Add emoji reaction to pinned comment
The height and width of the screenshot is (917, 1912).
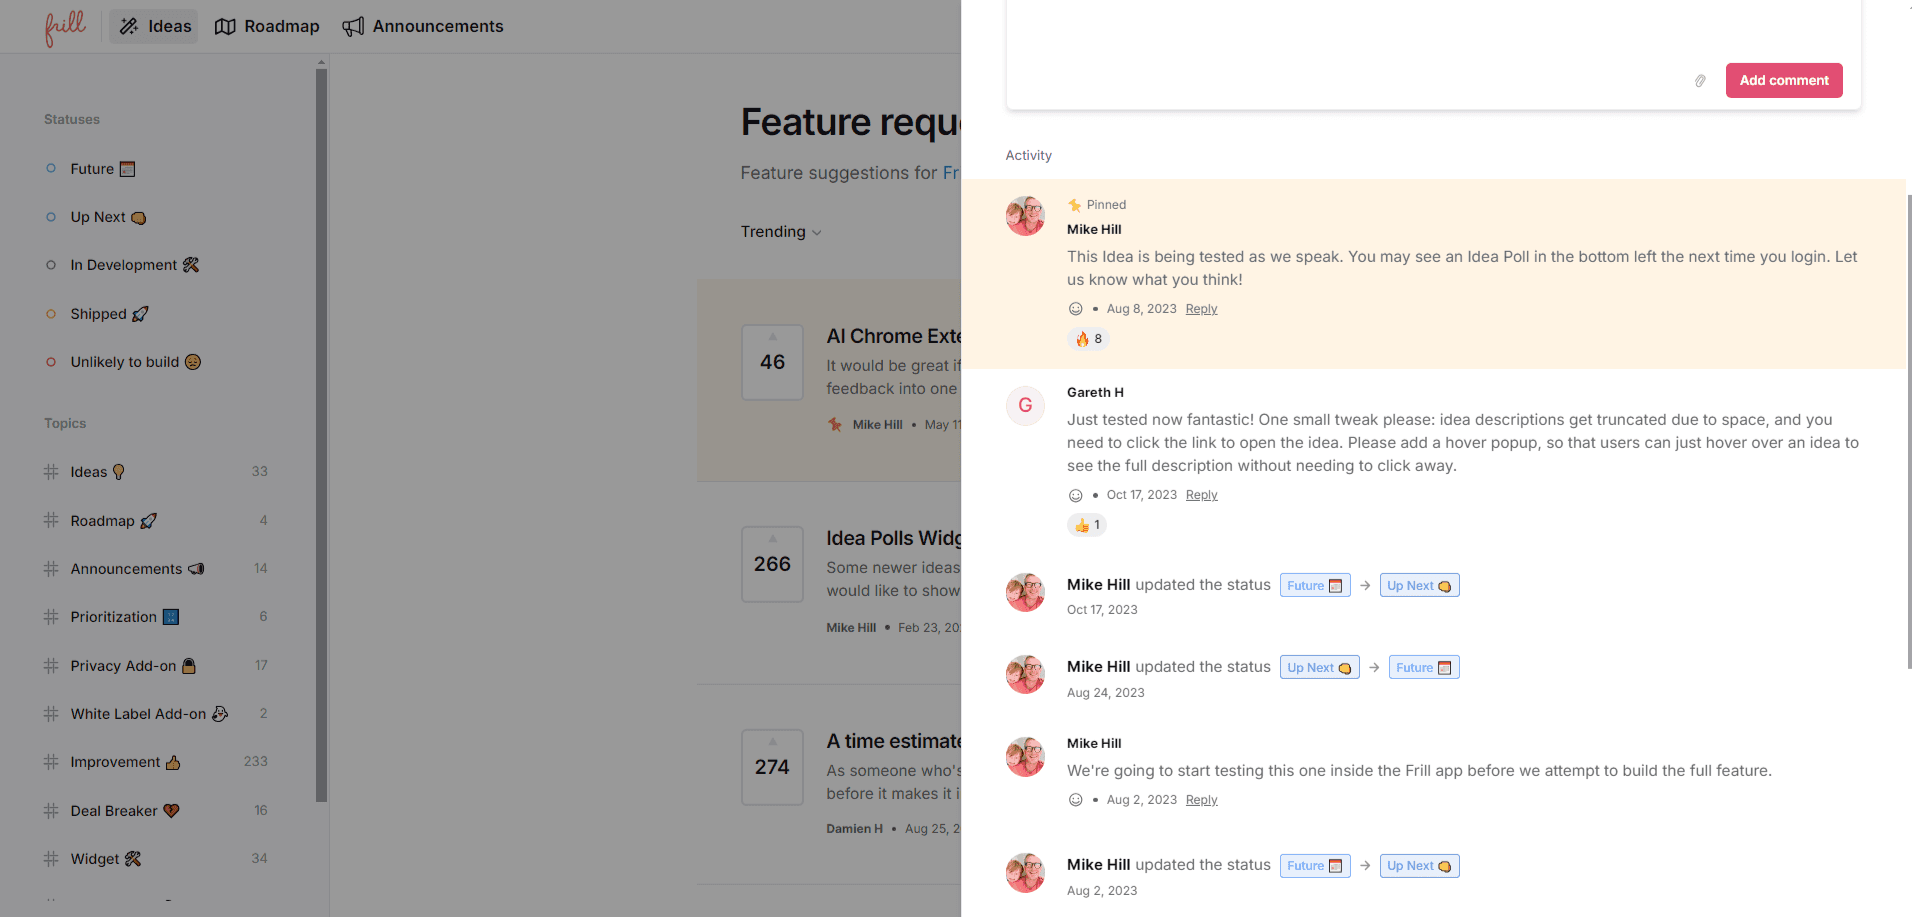pyautogui.click(x=1076, y=309)
